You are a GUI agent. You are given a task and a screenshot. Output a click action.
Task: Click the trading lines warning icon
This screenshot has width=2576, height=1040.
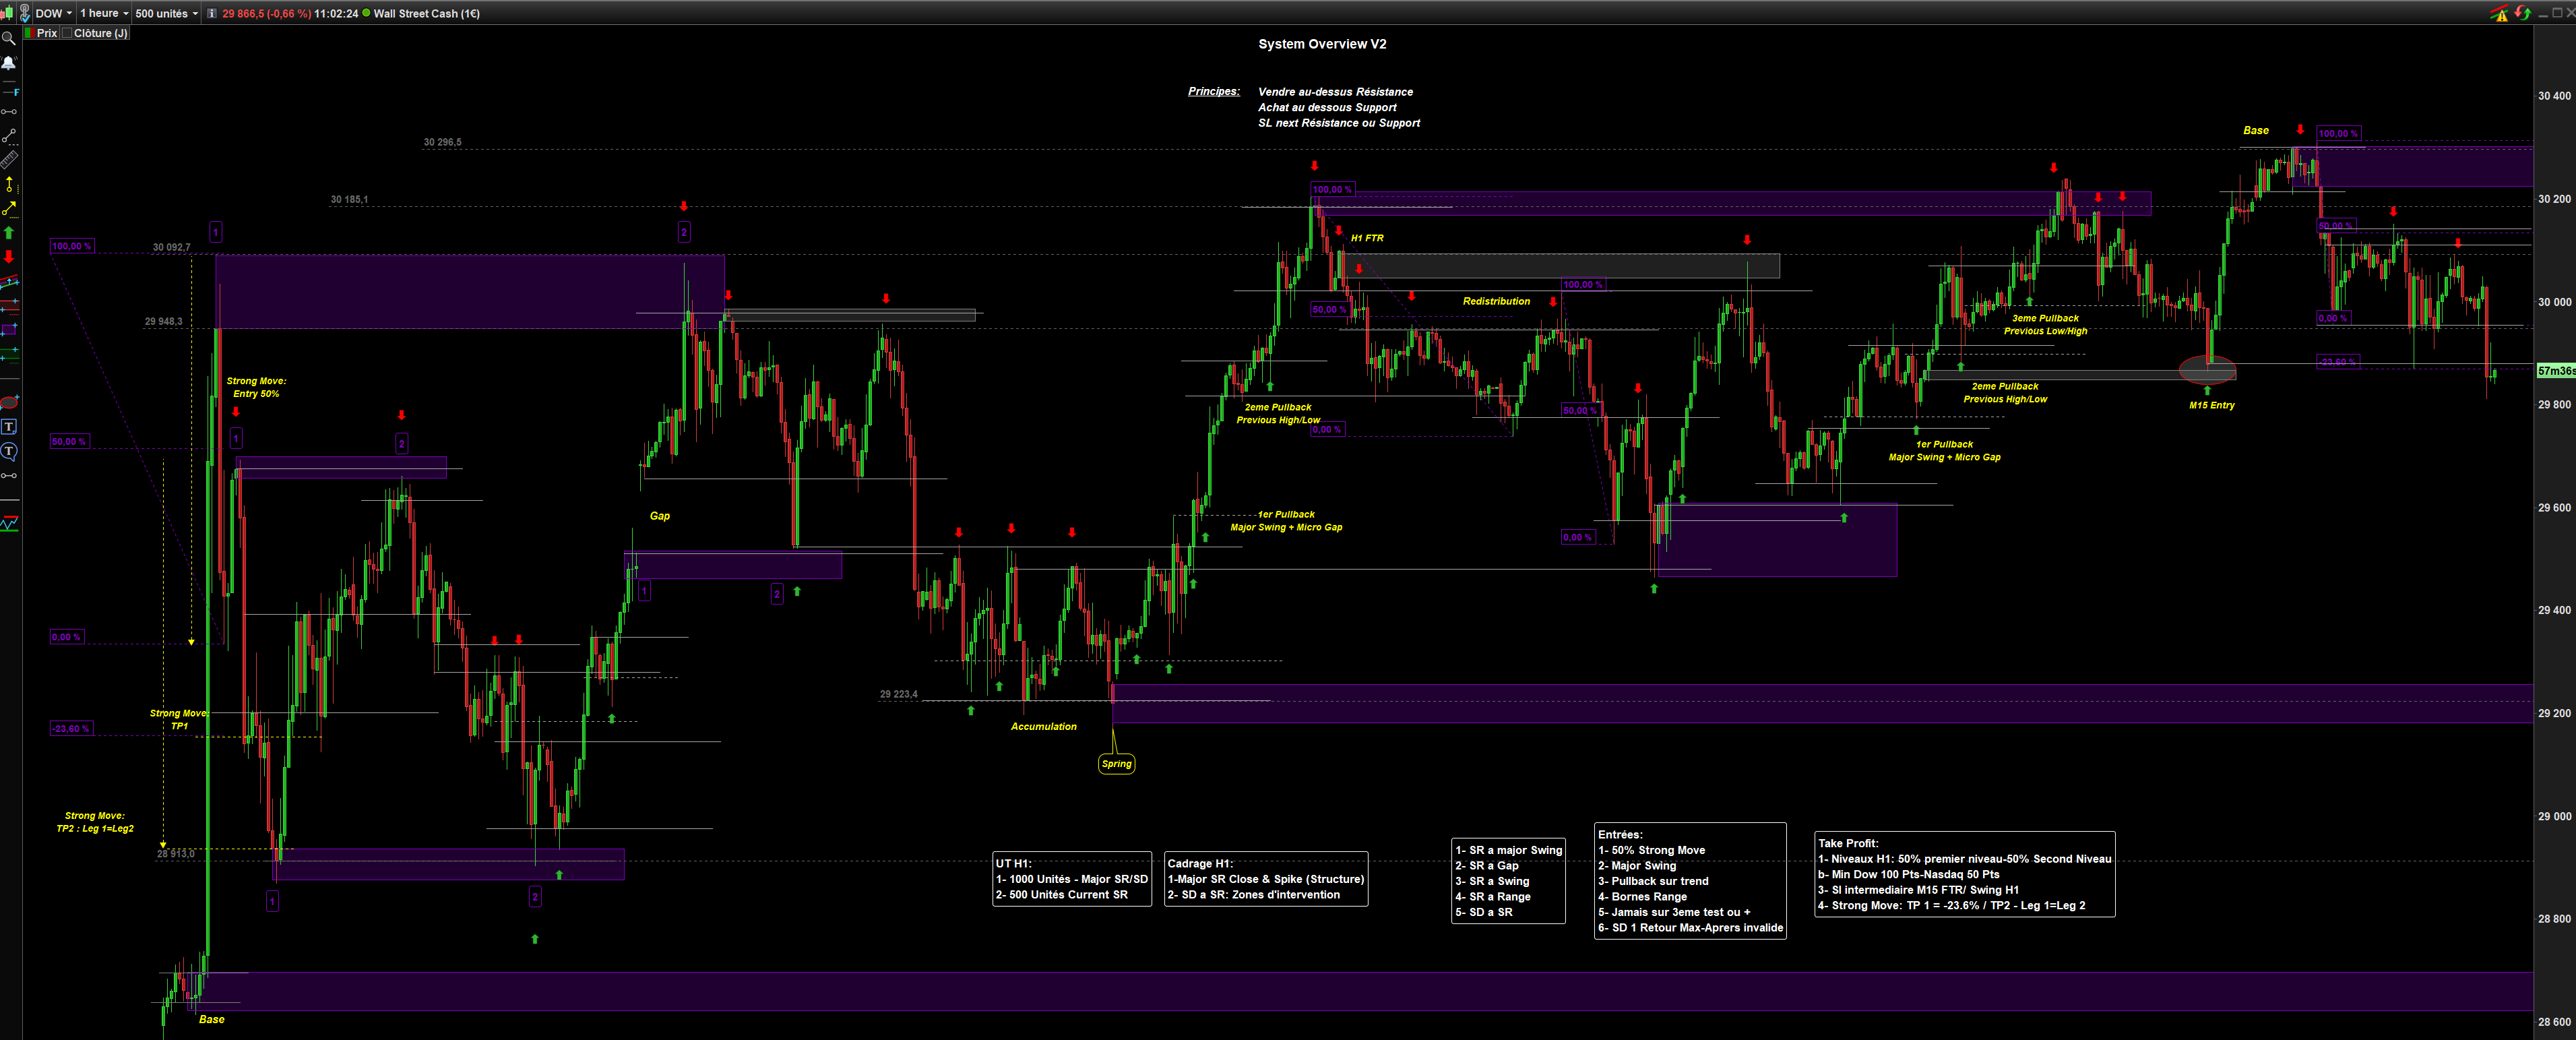tap(2499, 13)
